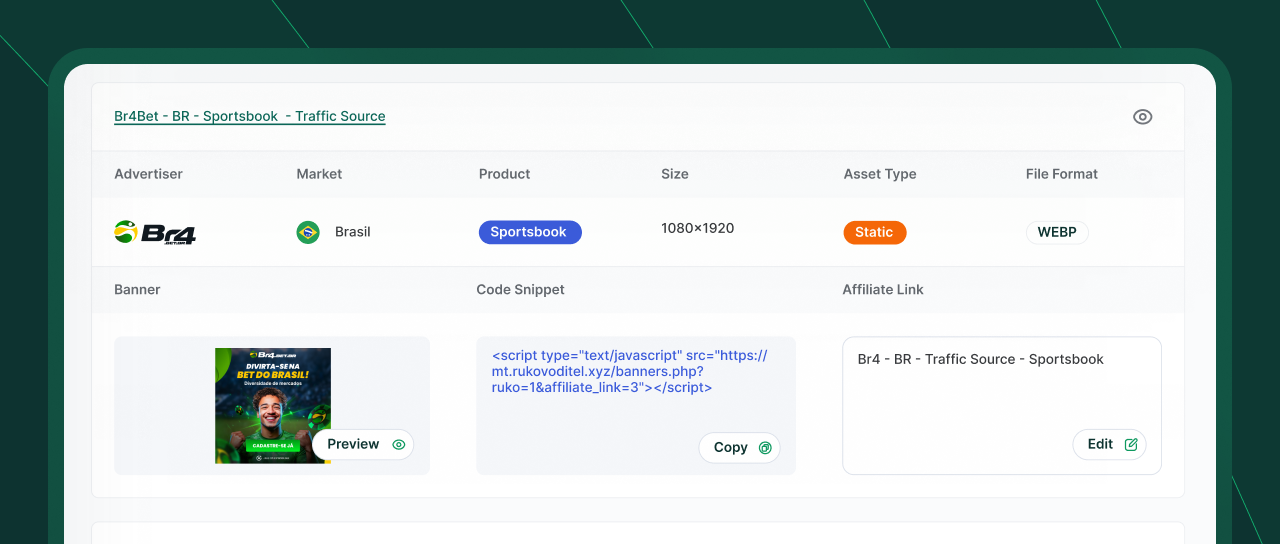
Task: Select the Static asset type badge
Action: click(875, 232)
